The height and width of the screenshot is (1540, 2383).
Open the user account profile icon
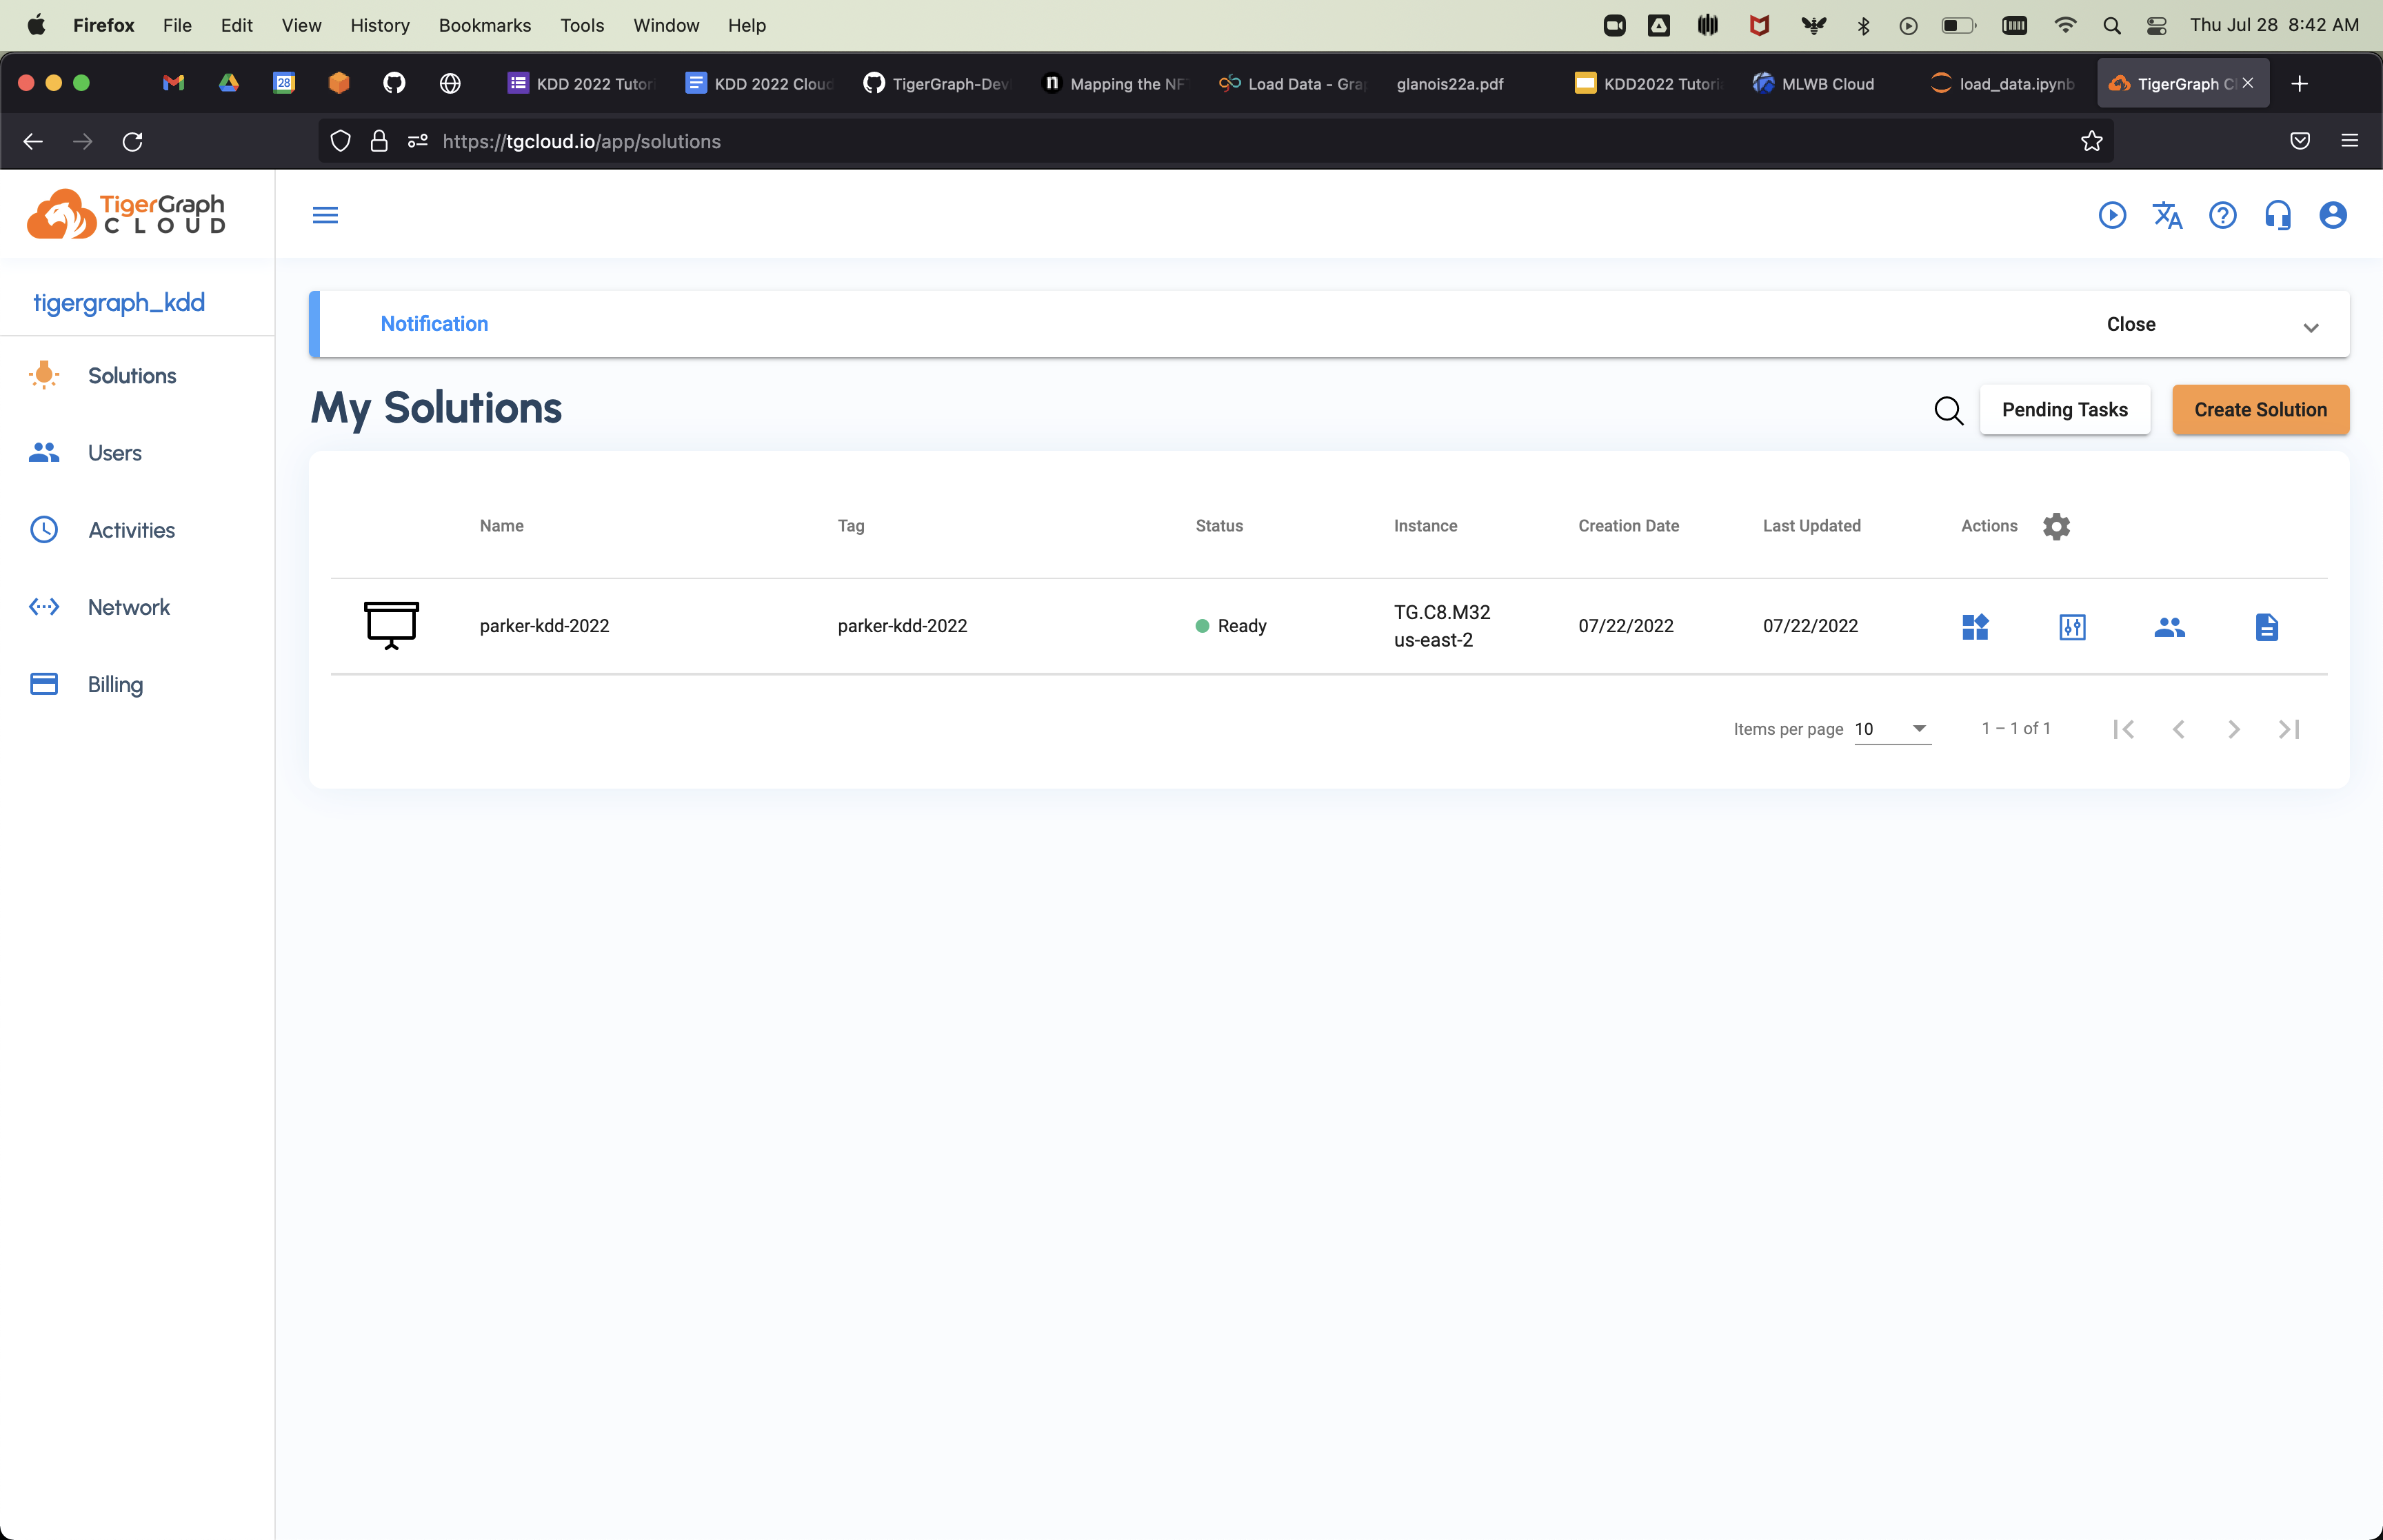tap(2332, 215)
